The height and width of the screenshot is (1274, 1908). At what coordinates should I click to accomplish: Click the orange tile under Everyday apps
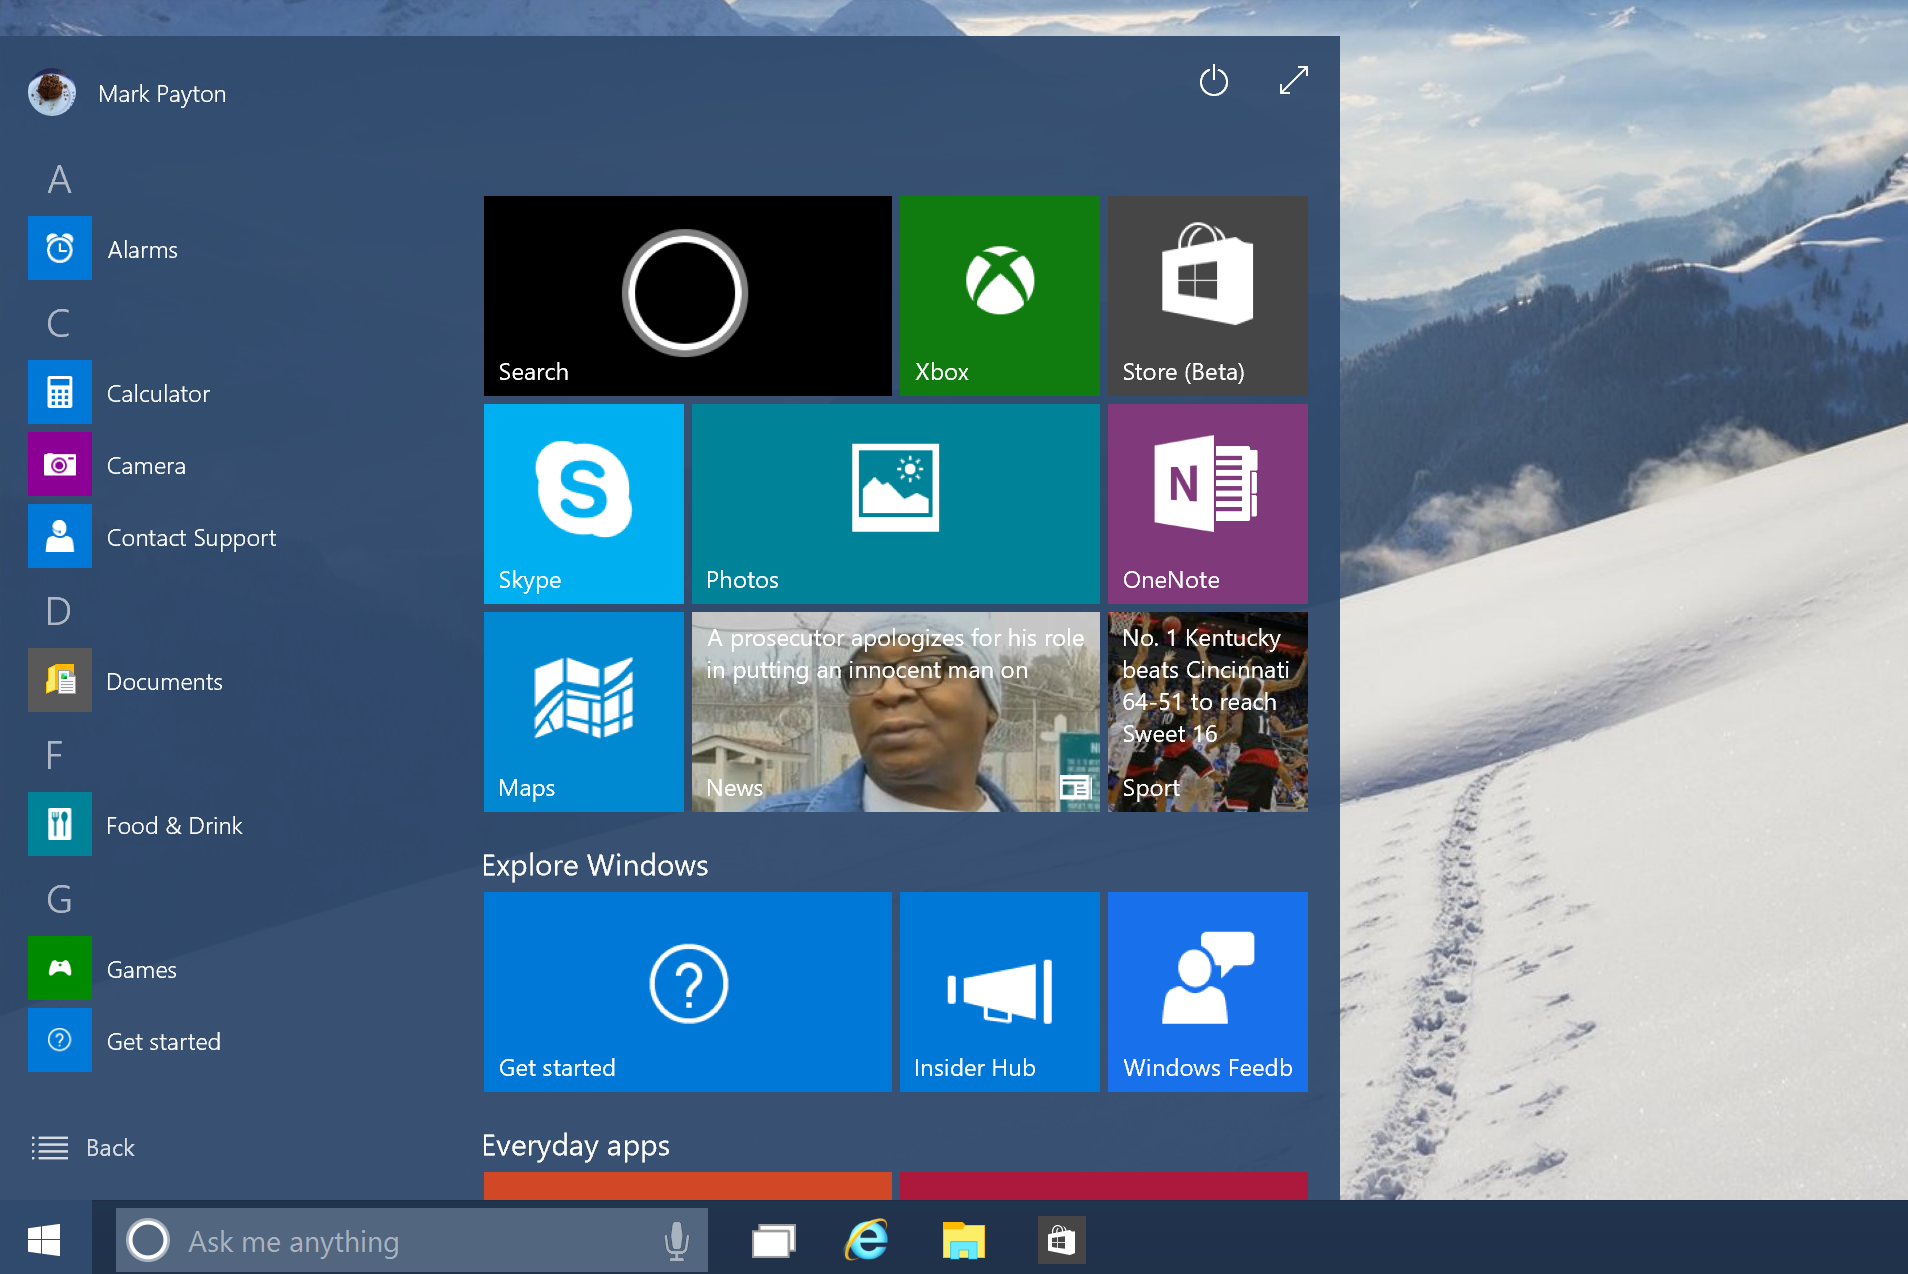click(688, 1186)
